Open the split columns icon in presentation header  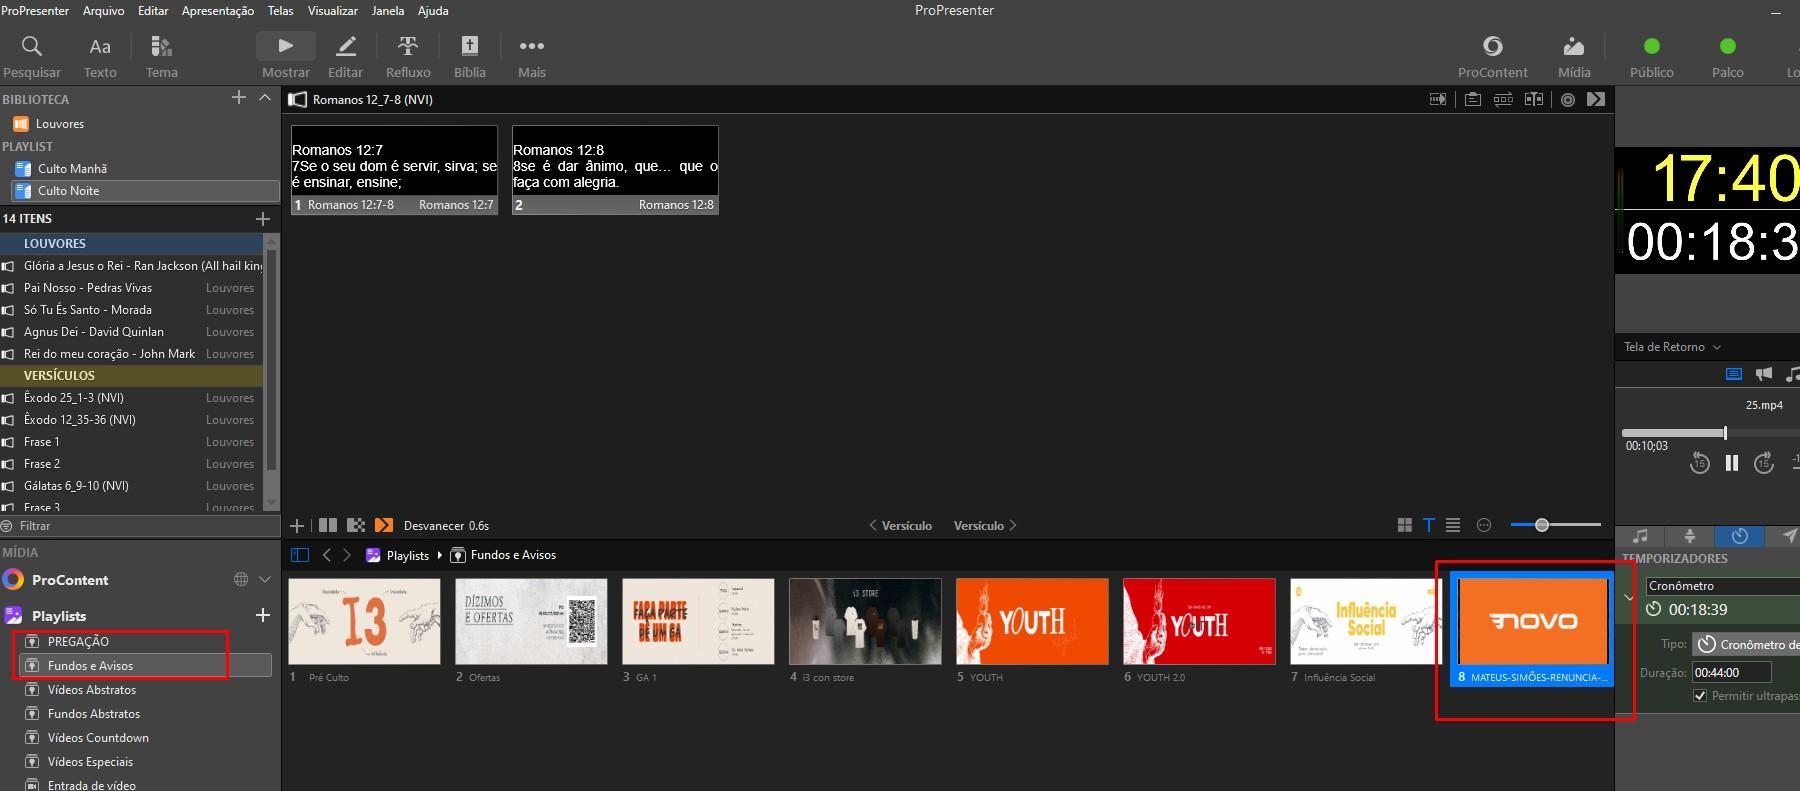coord(1534,99)
